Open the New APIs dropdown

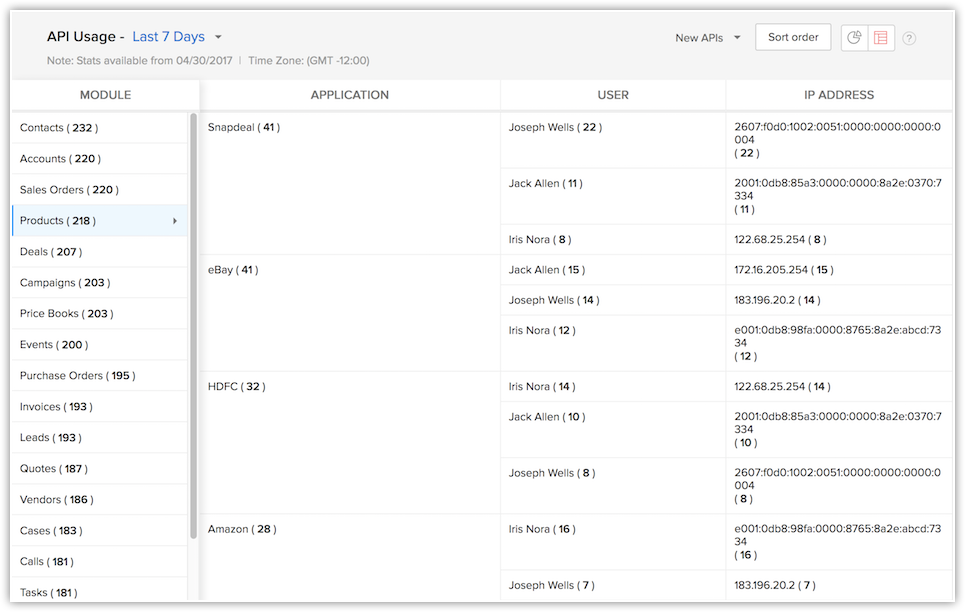(708, 38)
